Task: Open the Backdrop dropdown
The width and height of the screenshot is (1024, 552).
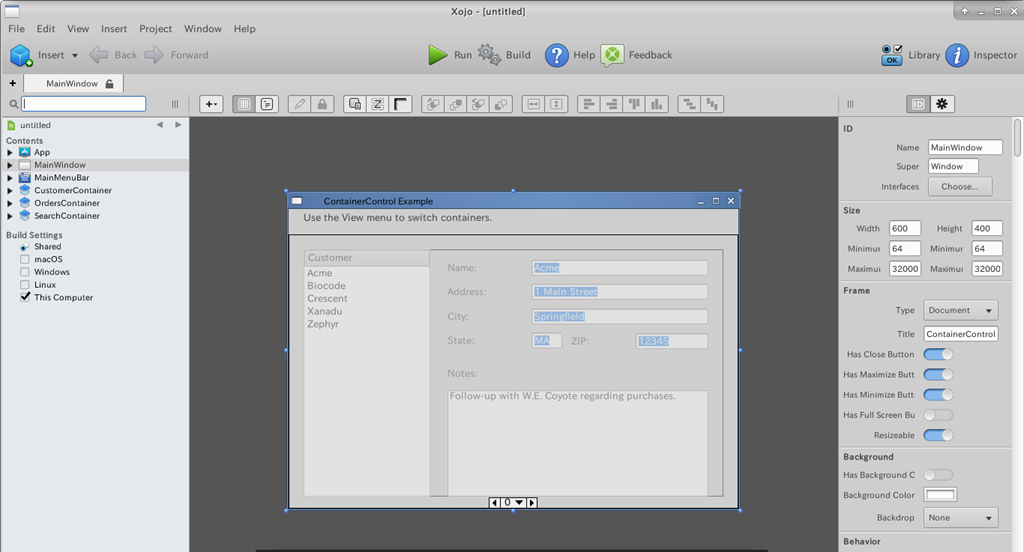Action: pos(961,518)
